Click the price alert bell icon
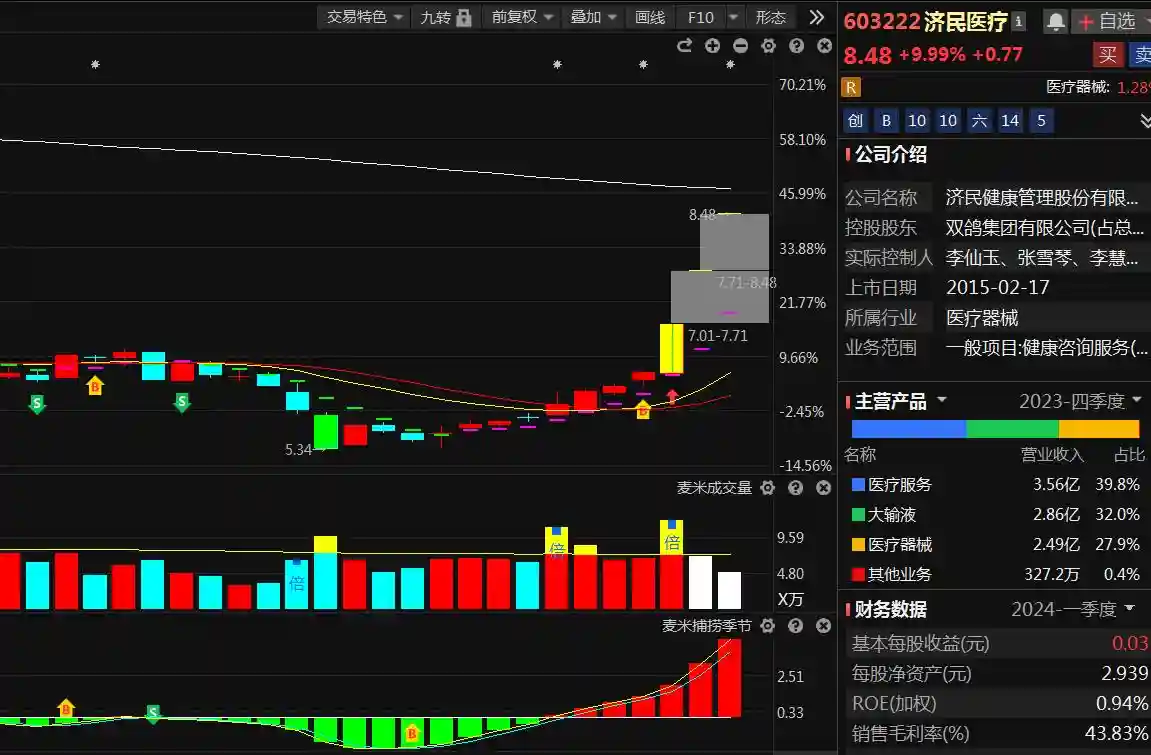Image resolution: width=1151 pixels, height=755 pixels. click(x=1055, y=21)
